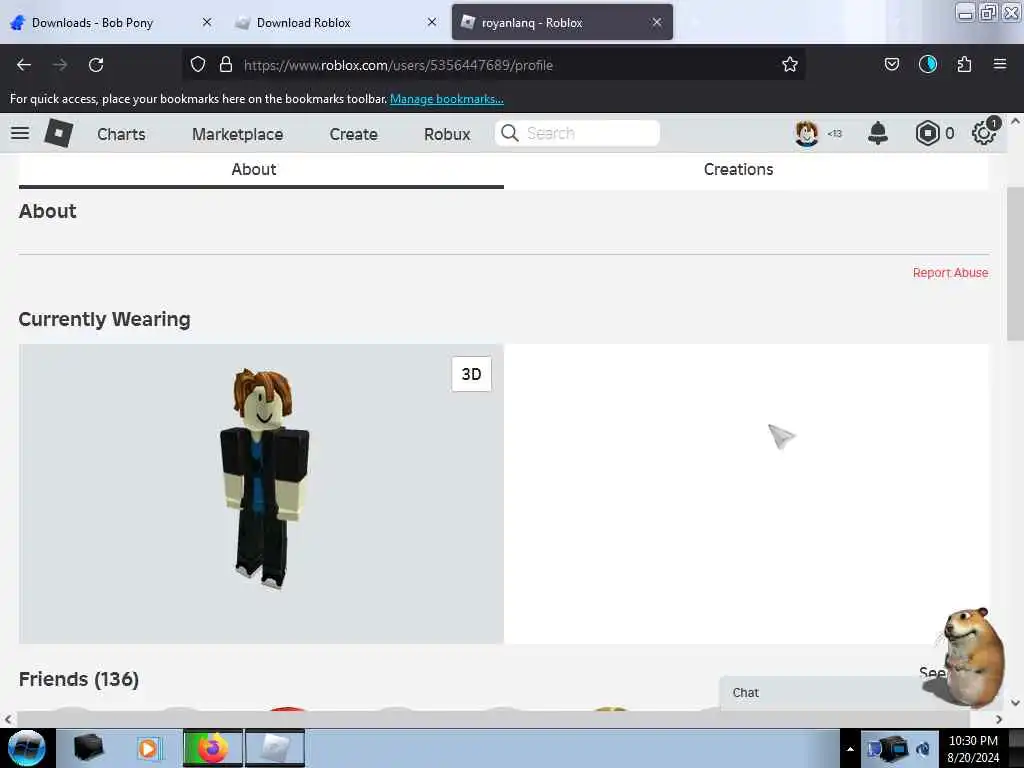Open the Roblox app taskbar button
1024x768 pixels.
tap(275, 748)
